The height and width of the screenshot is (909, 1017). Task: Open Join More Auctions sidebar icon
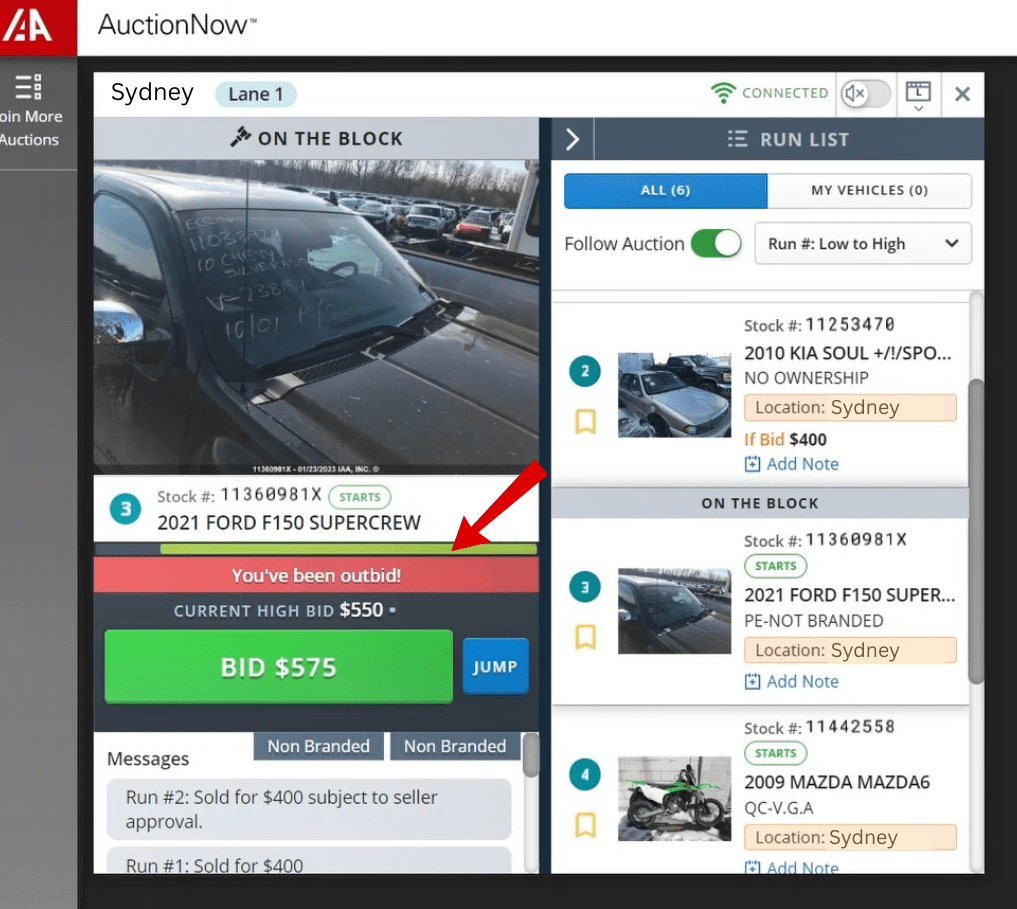click(30, 87)
